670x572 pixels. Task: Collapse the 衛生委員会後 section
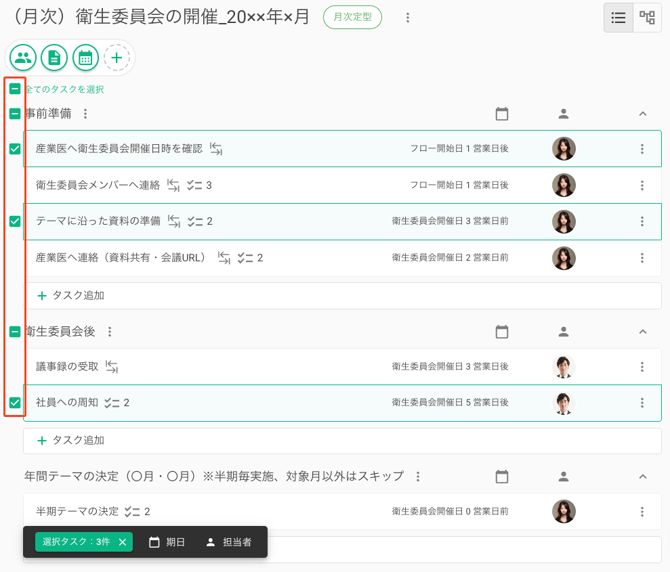click(x=643, y=331)
